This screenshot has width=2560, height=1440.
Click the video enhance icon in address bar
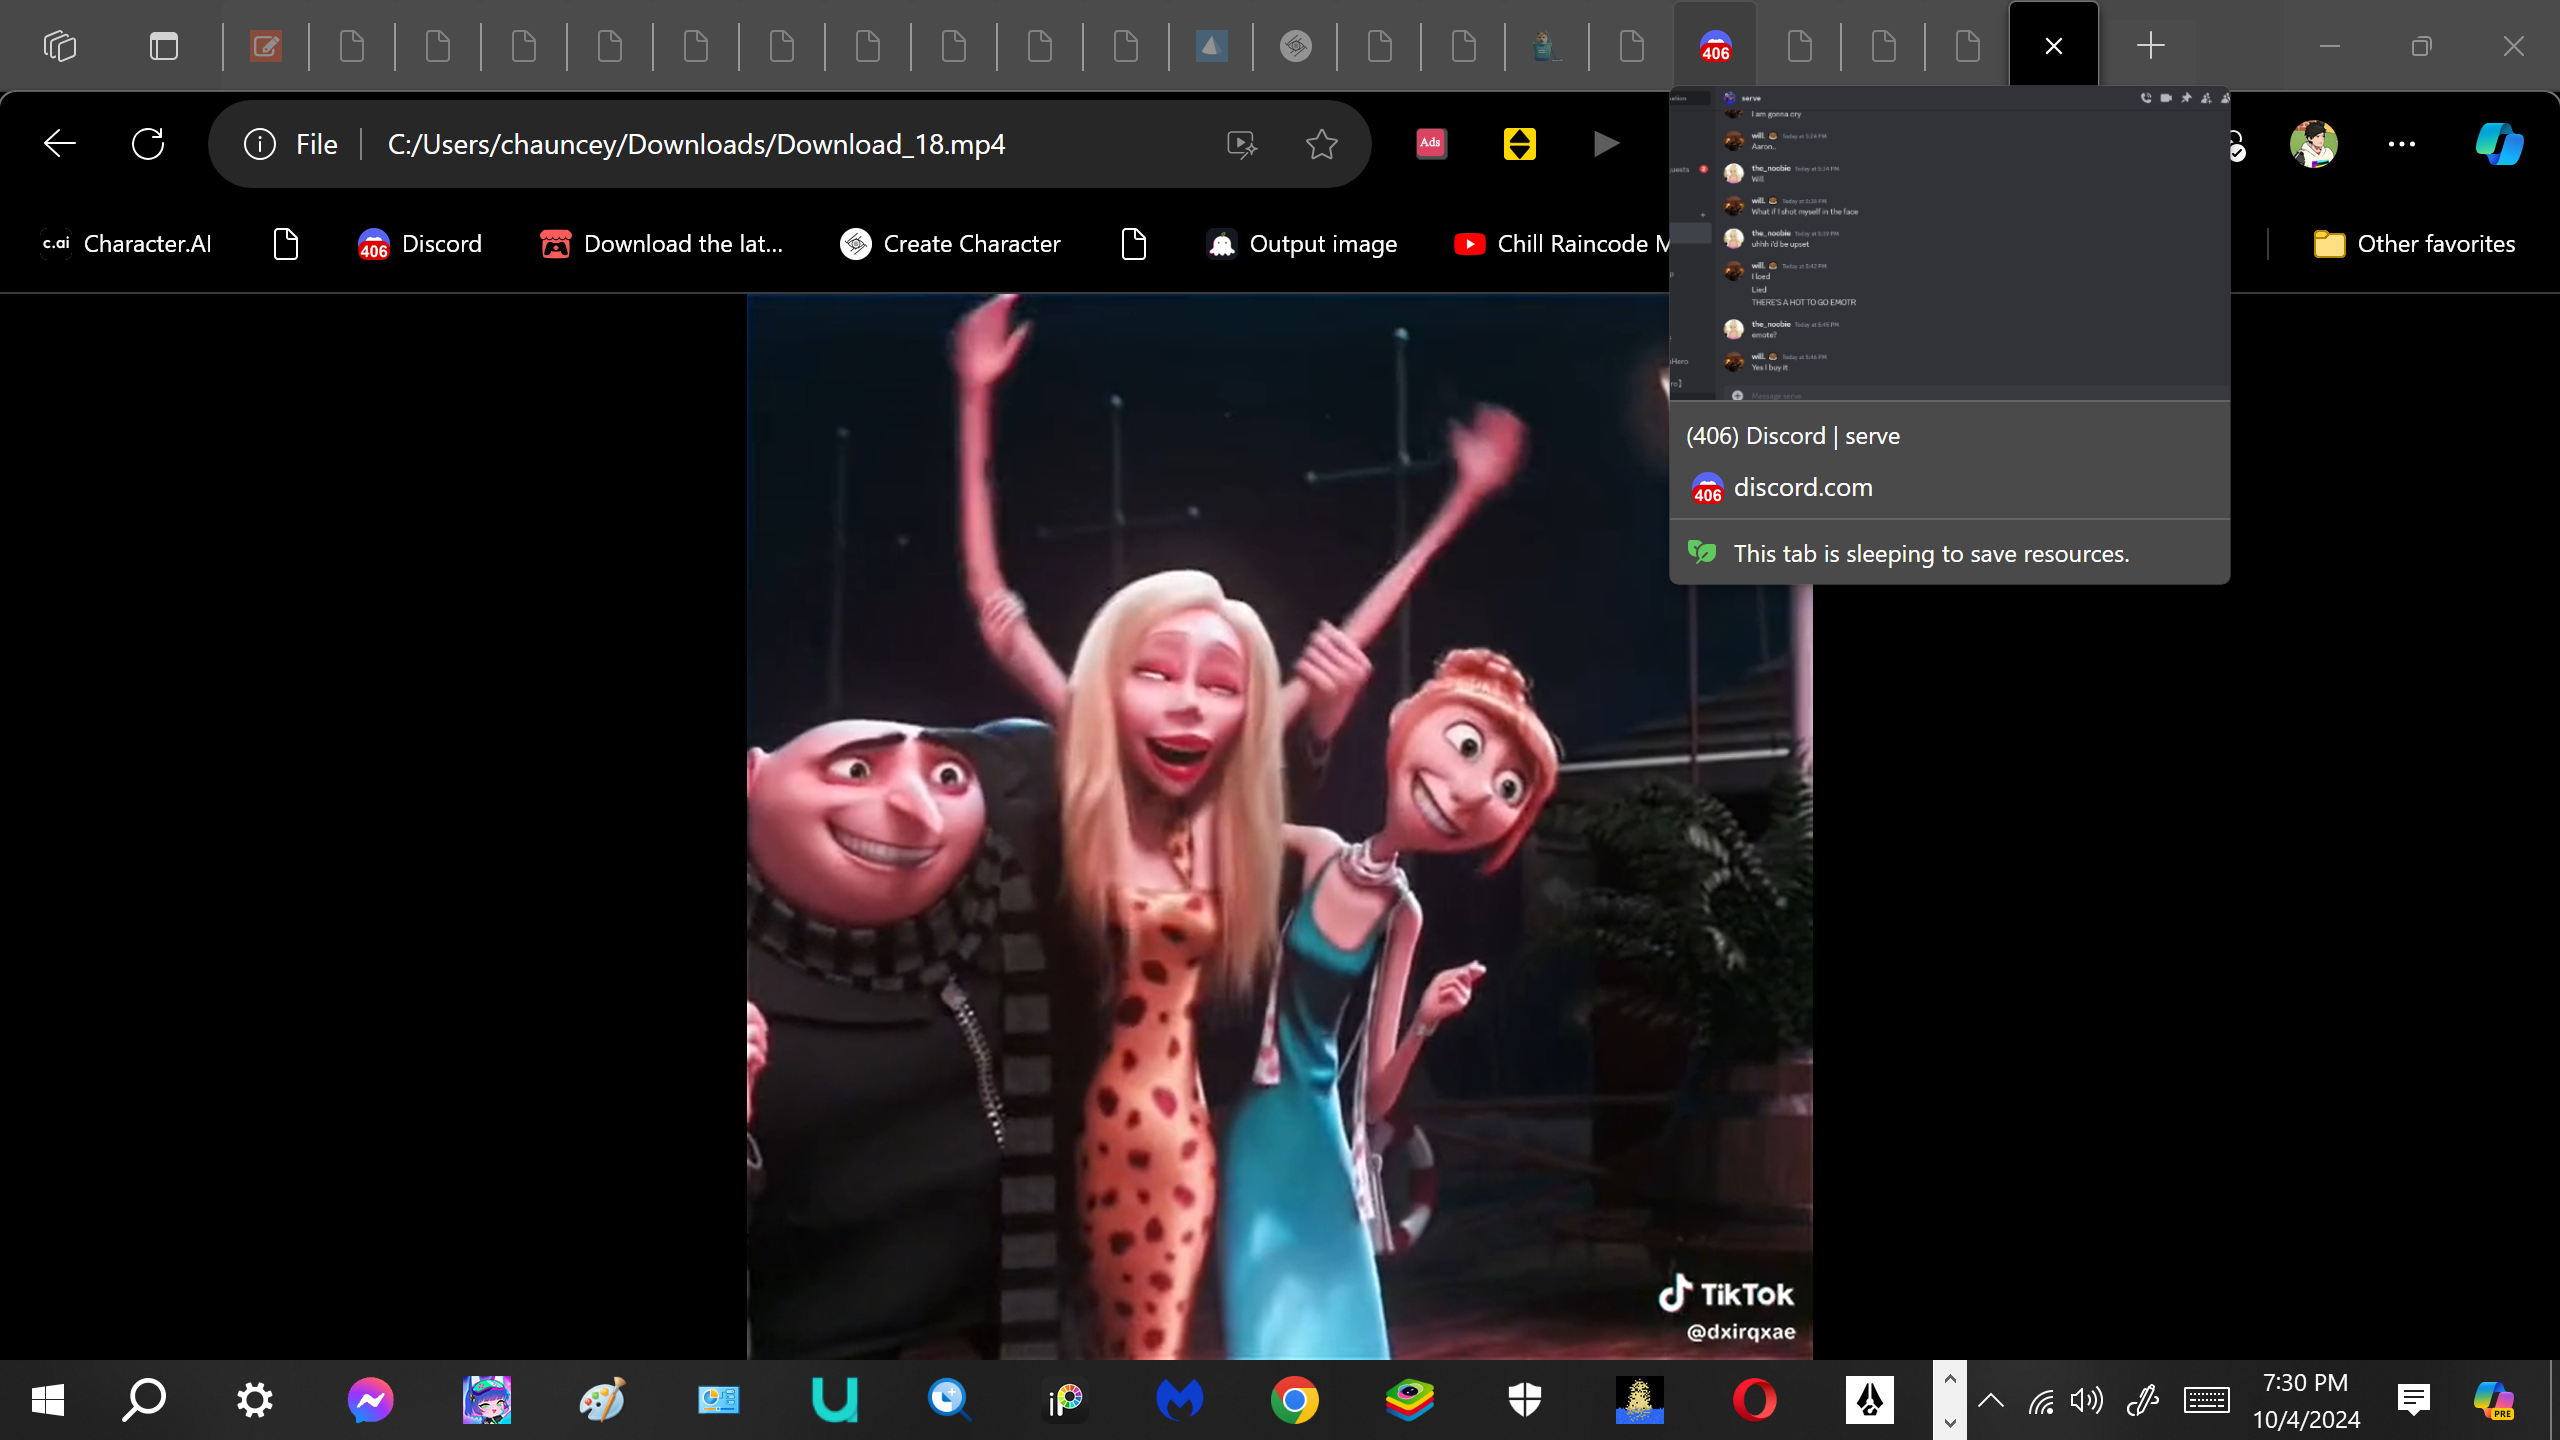click(1242, 144)
